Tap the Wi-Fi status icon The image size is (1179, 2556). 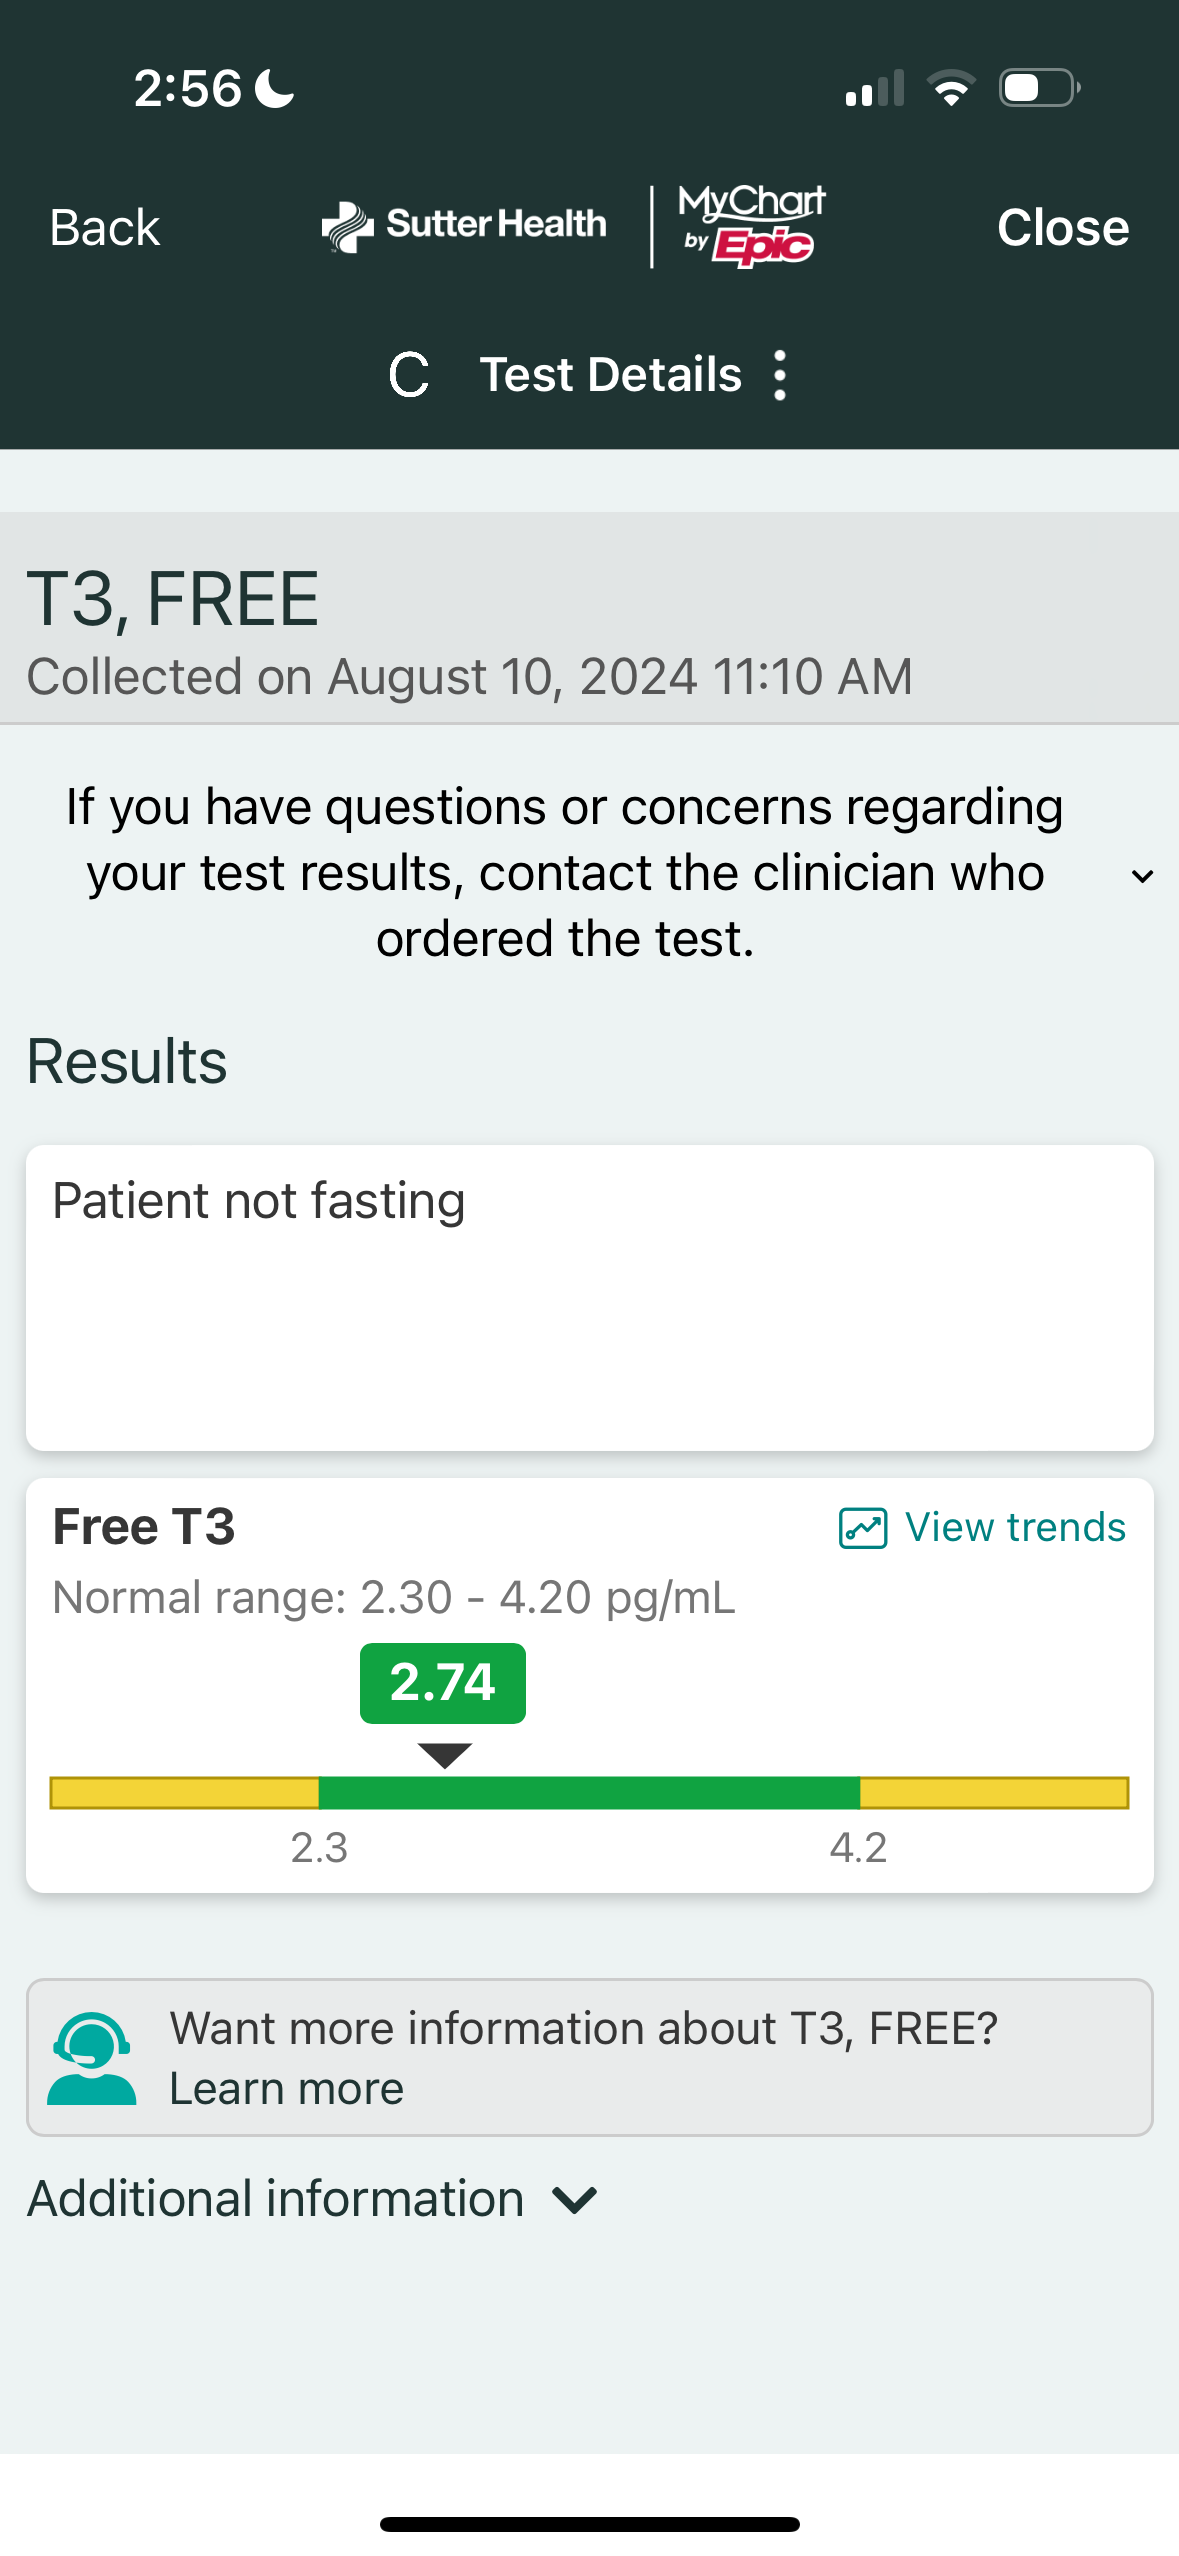pos(951,88)
